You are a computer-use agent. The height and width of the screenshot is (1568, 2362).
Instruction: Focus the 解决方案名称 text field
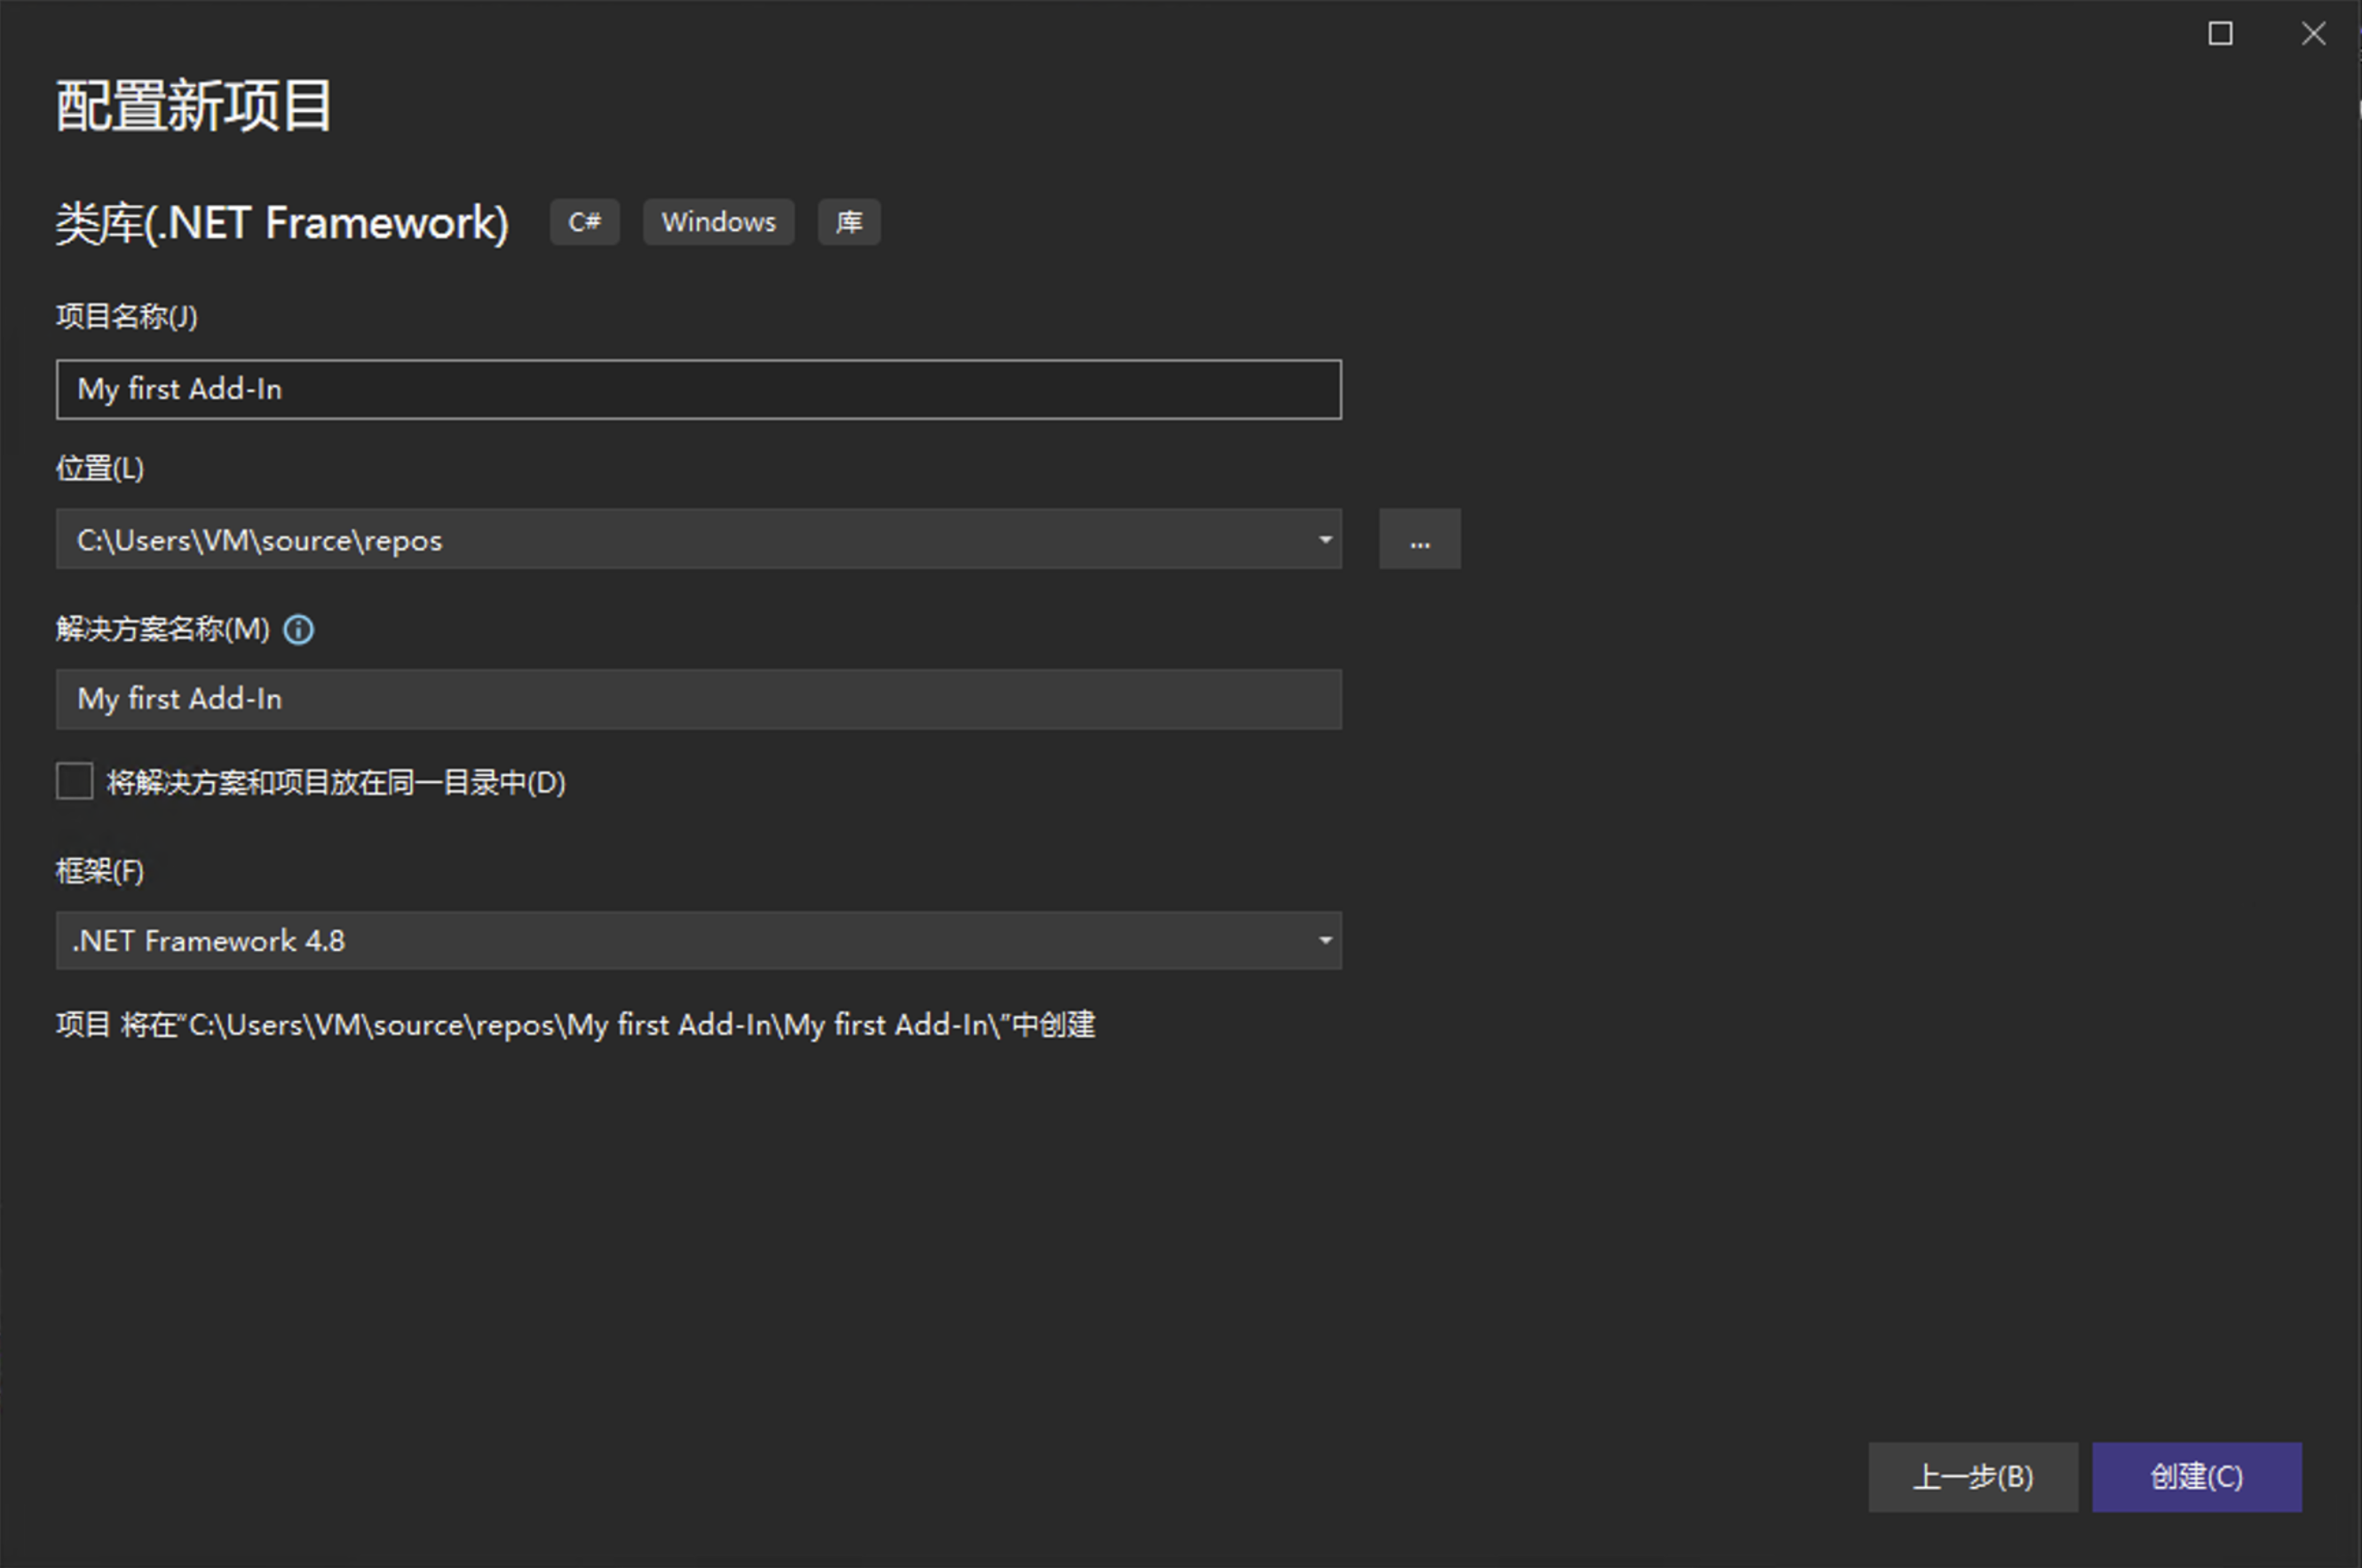point(698,699)
